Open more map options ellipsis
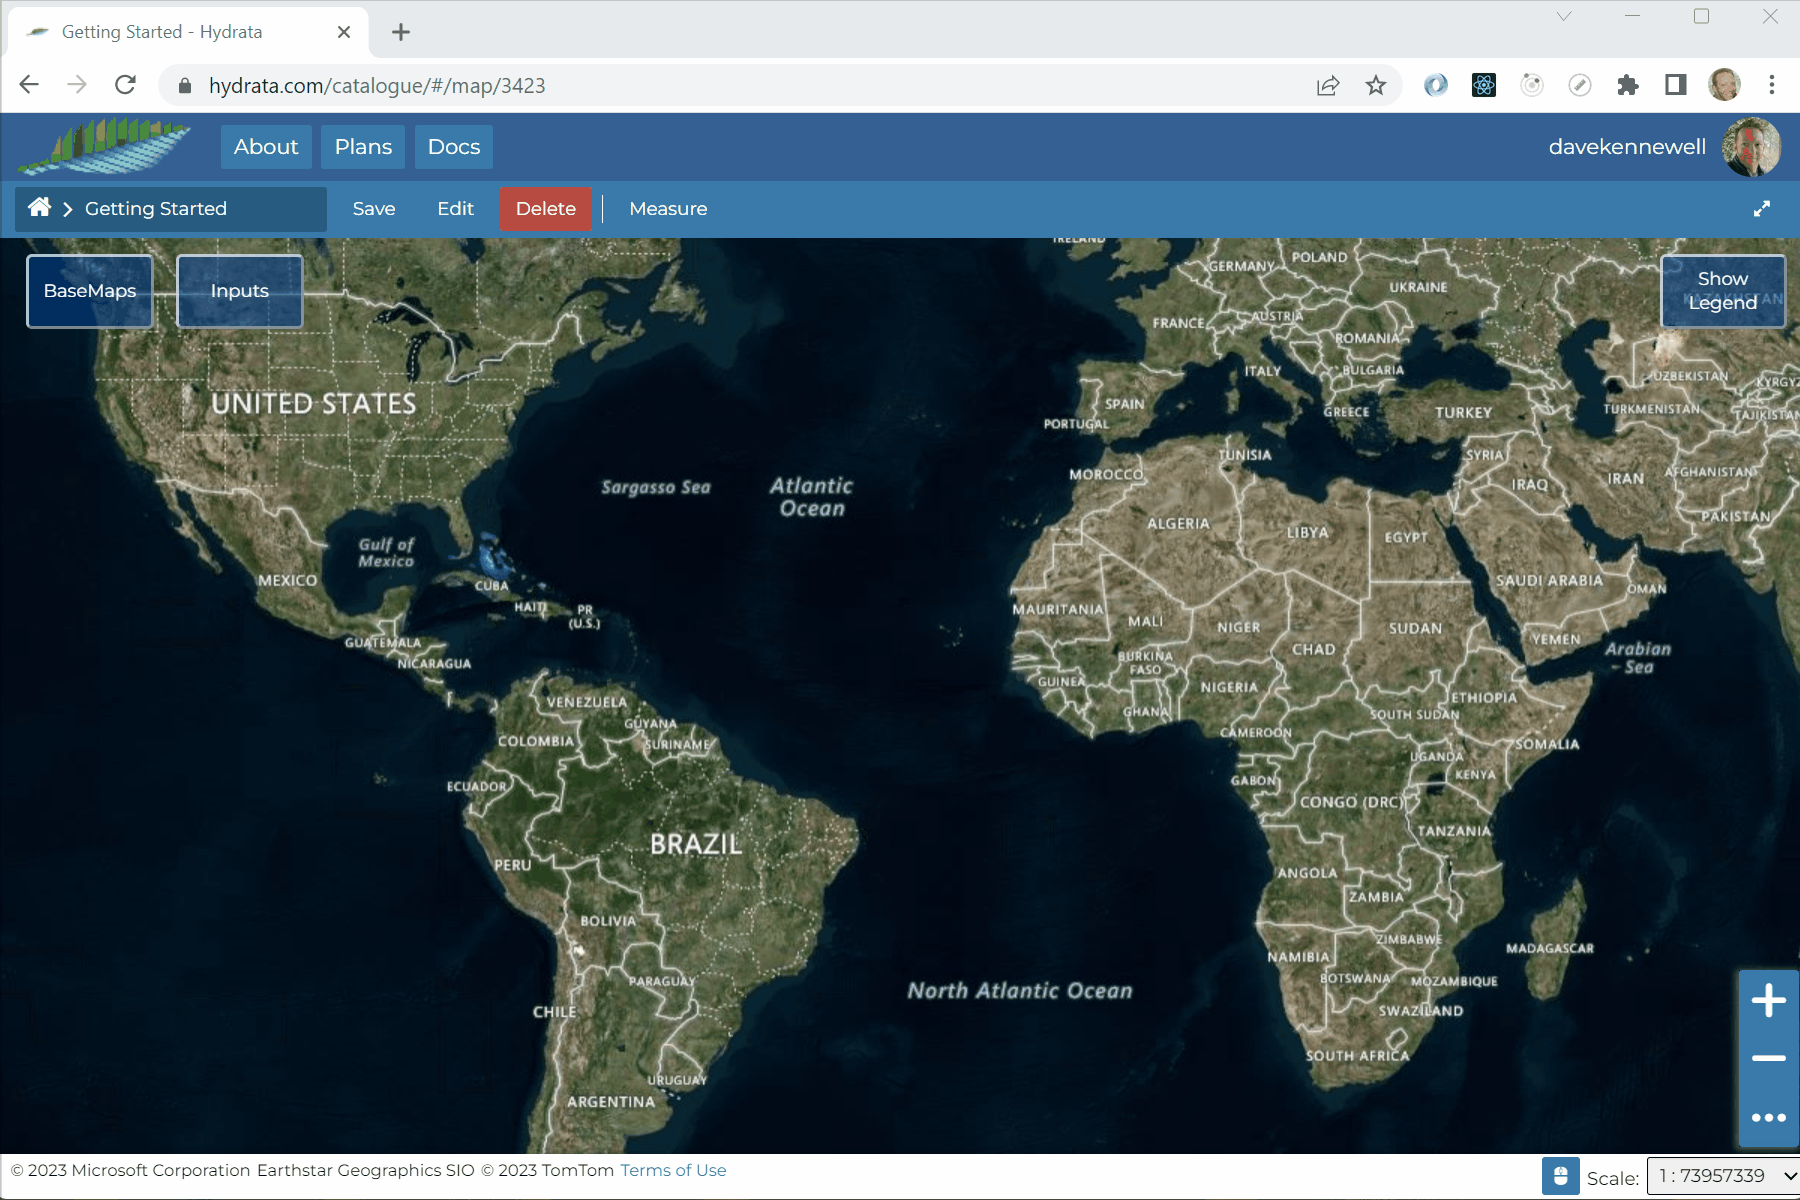The image size is (1800, 1200). 1768,1117
